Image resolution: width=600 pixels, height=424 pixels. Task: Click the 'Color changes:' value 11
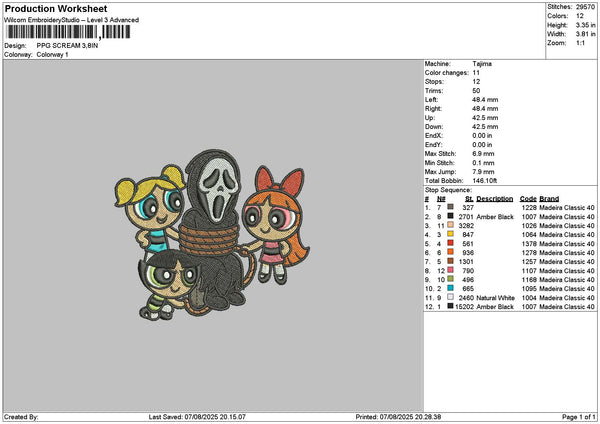click(x=476, y=73)
